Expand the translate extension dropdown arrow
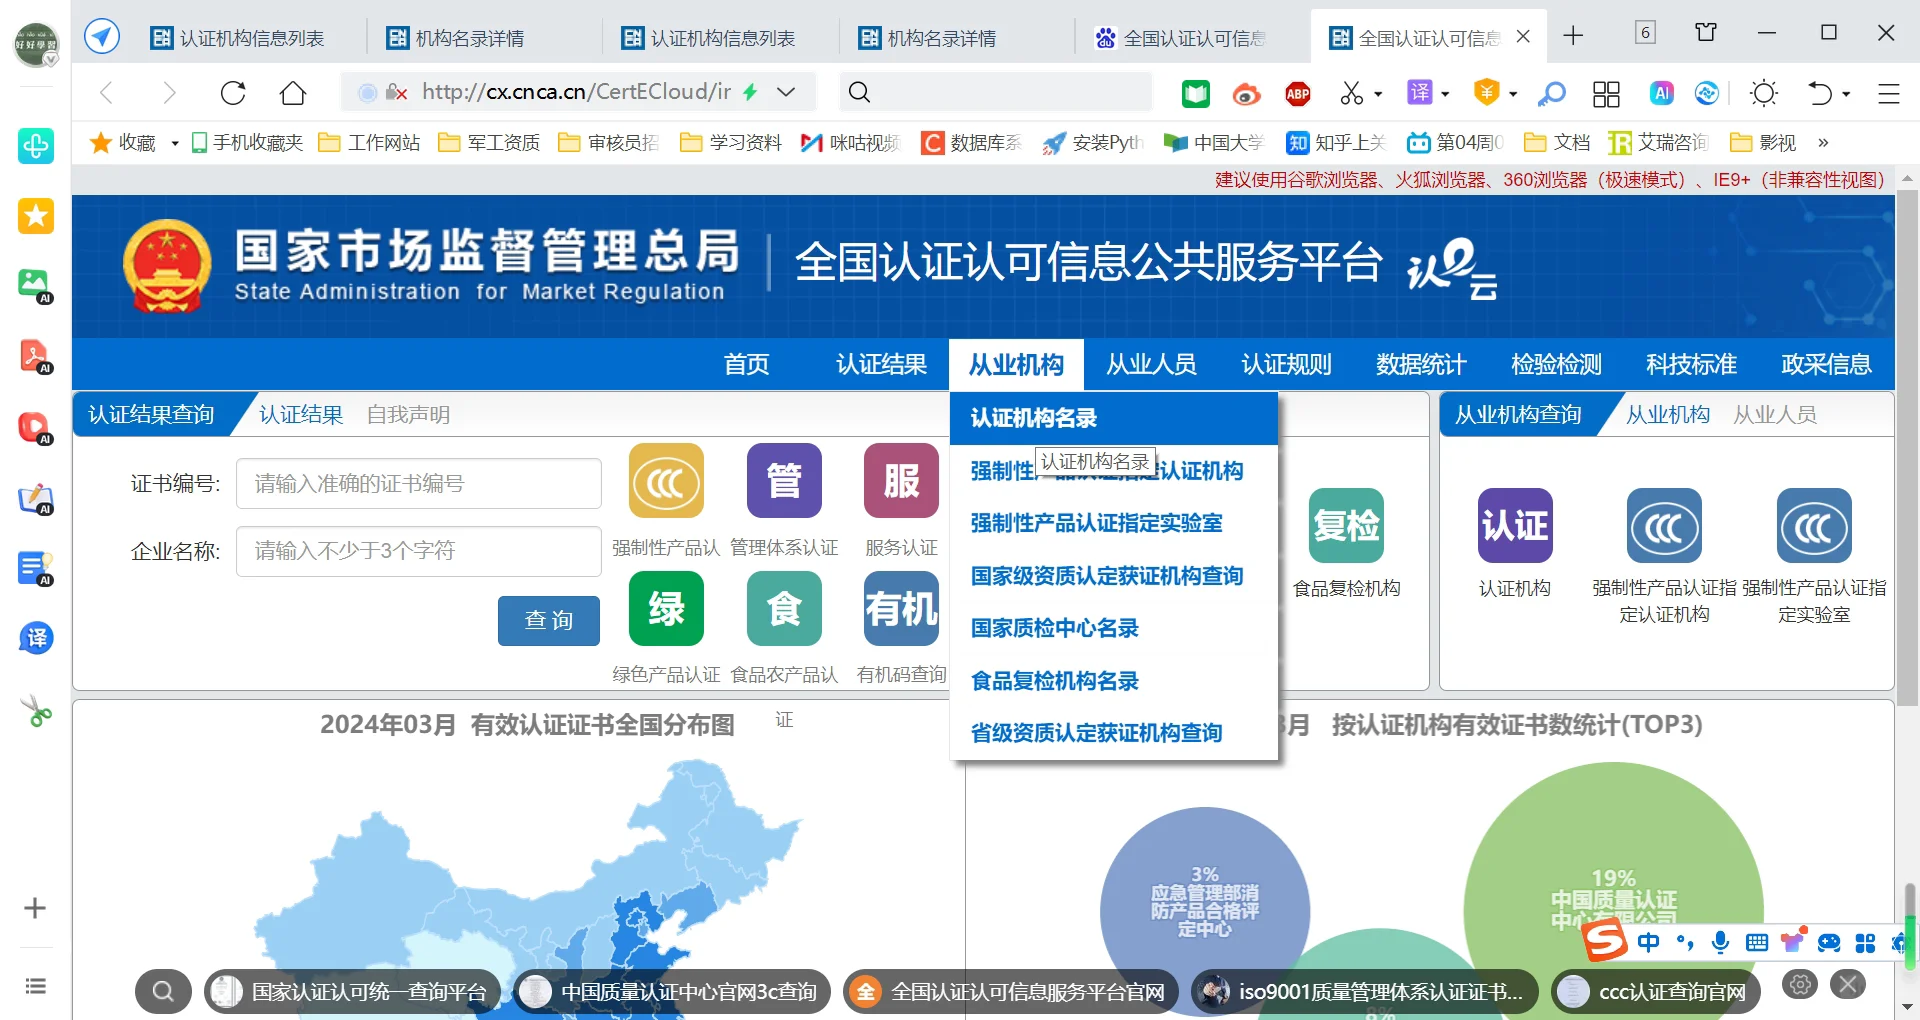Viewport: 1920px width, 1020px height. coord(1445,94)
